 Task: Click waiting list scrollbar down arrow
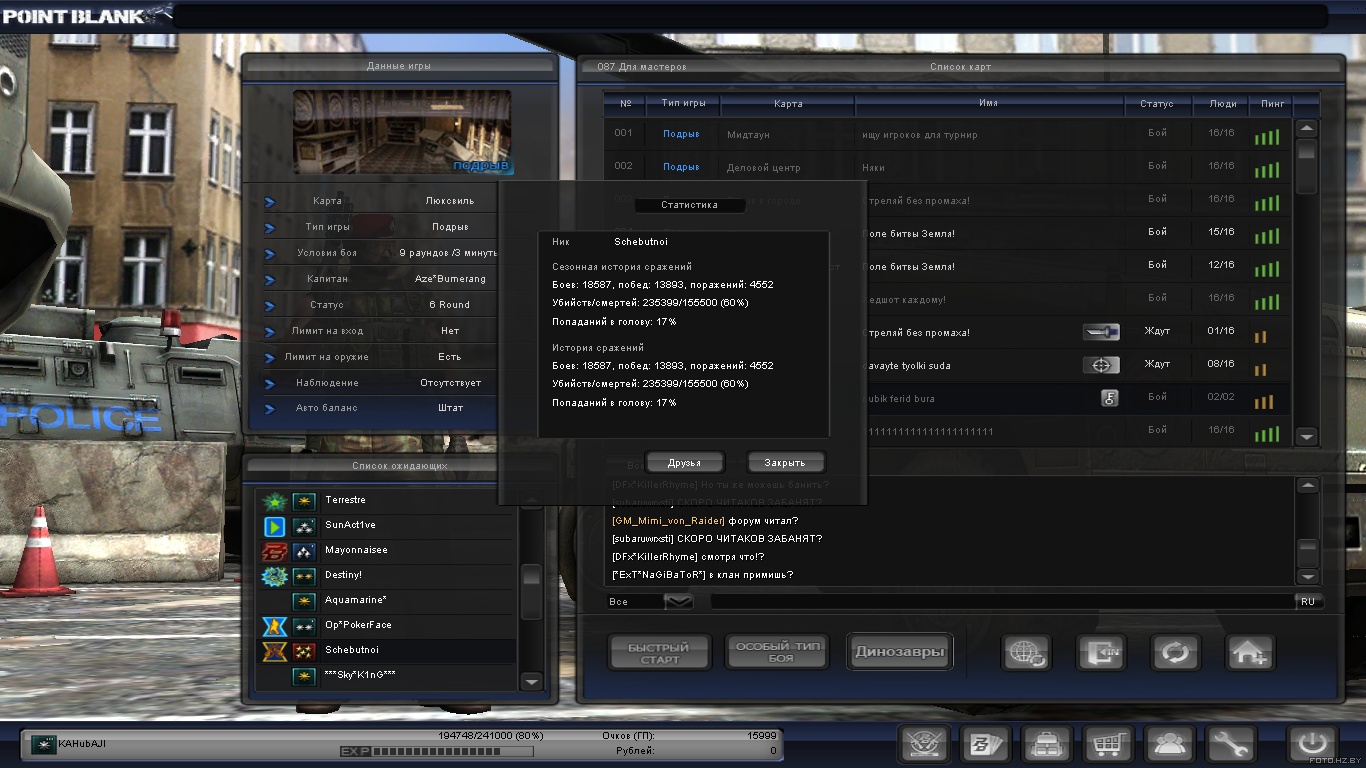[532, 681]
